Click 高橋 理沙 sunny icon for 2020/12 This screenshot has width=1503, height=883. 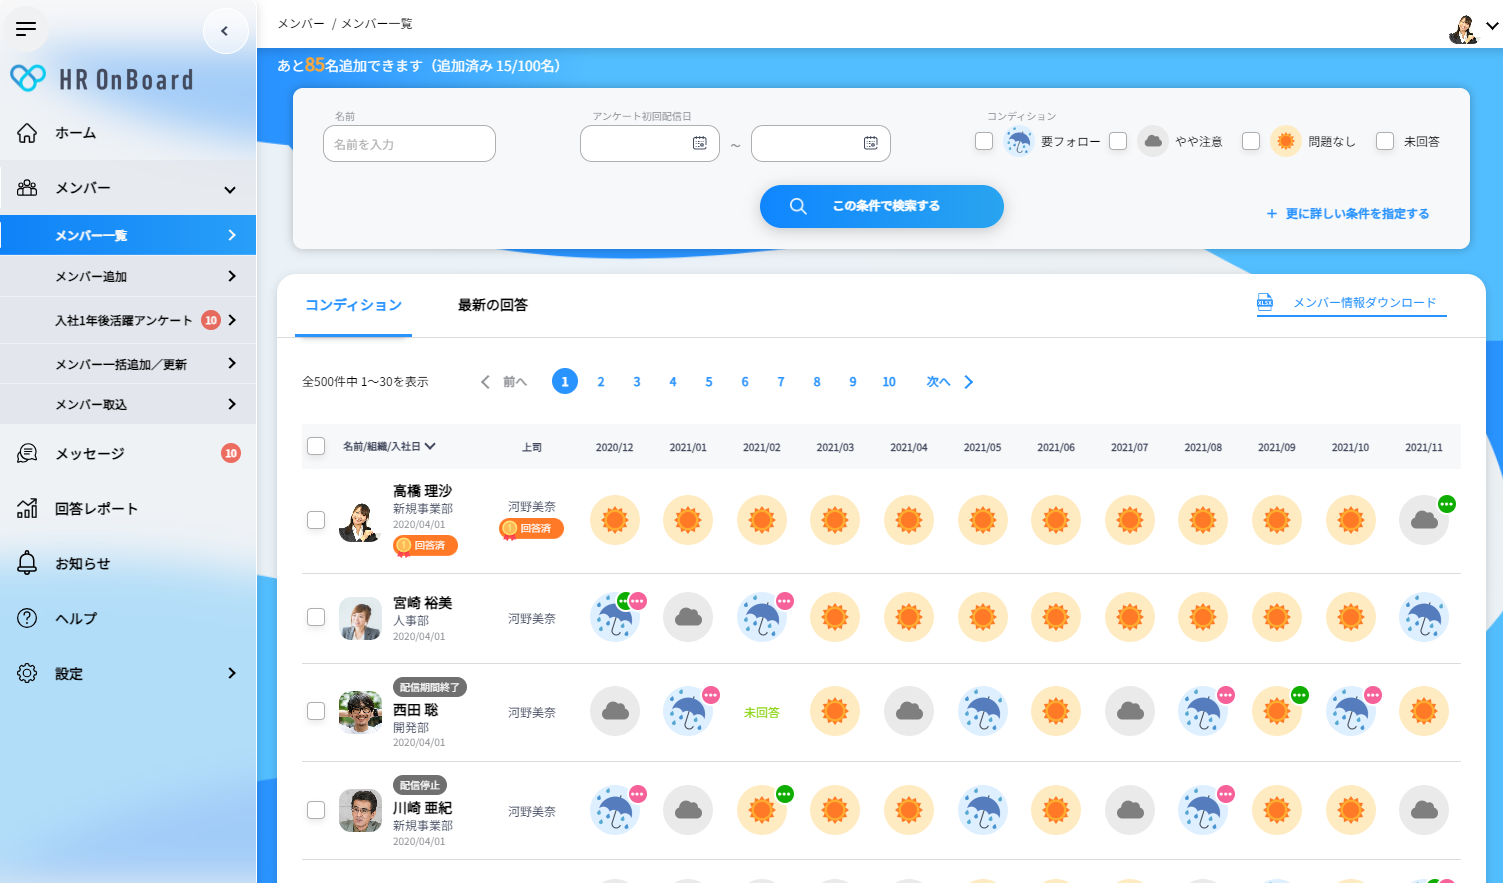pyautogui.click(x=615, y=520)
